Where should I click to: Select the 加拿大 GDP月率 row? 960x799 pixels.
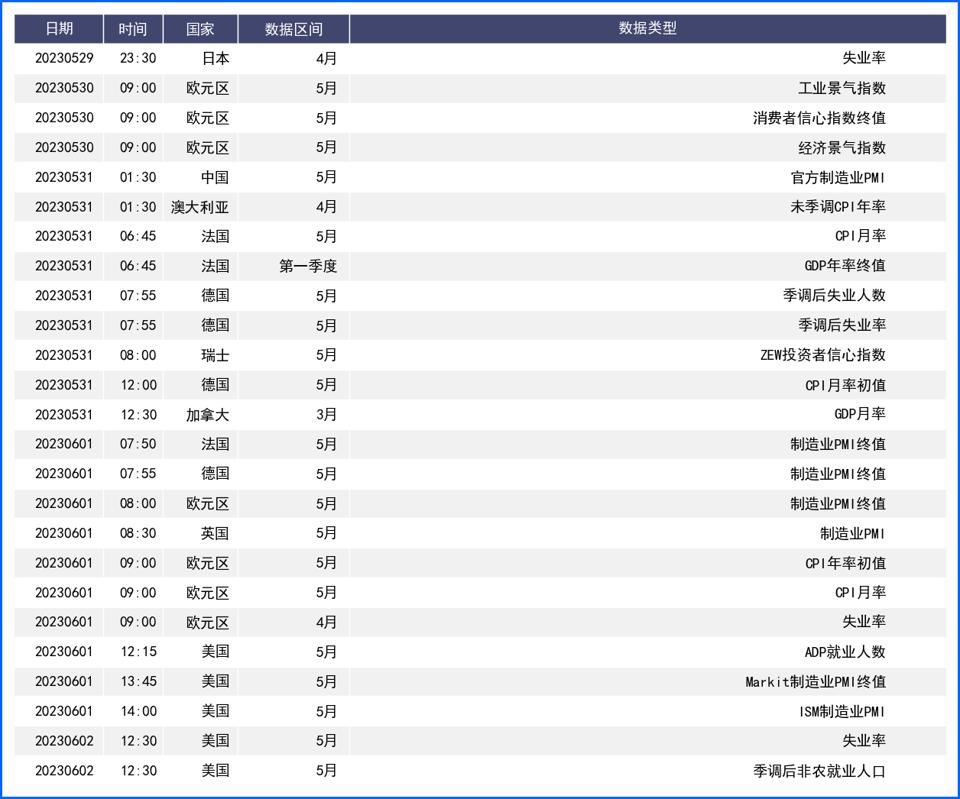pyautogui.click(x=480, y=414)
